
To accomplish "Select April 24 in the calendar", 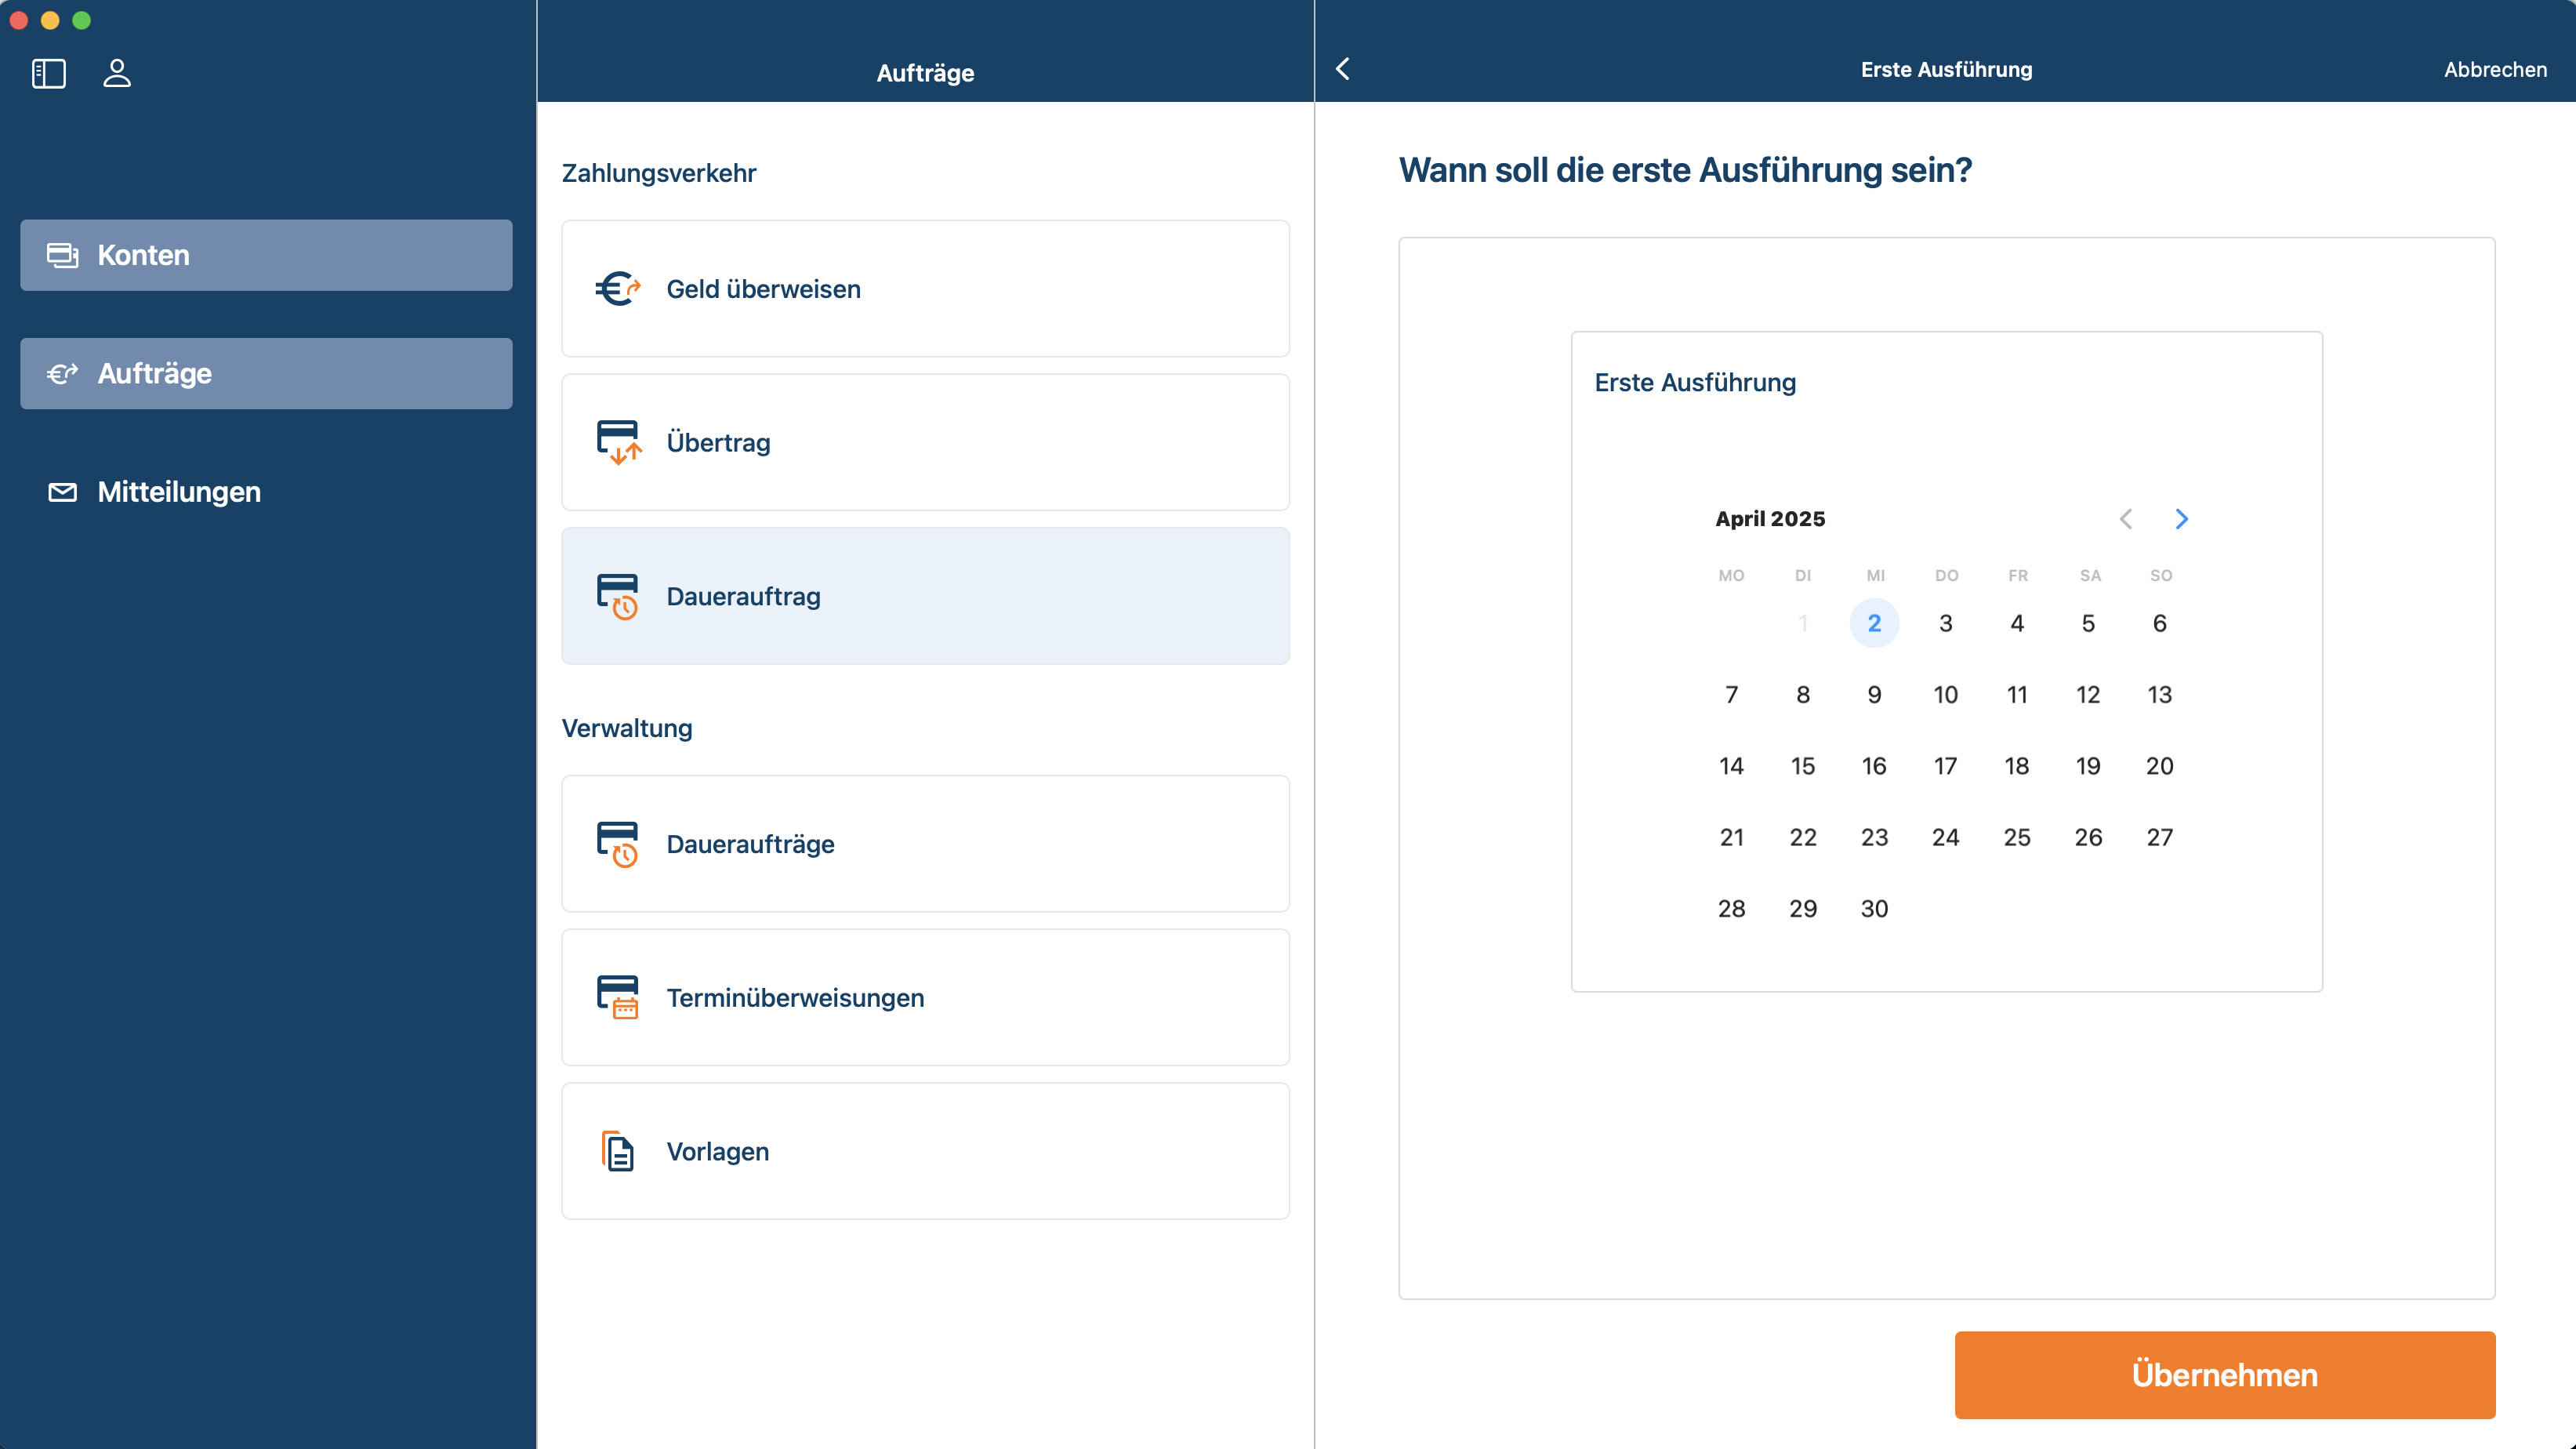I will (1946, 837).
